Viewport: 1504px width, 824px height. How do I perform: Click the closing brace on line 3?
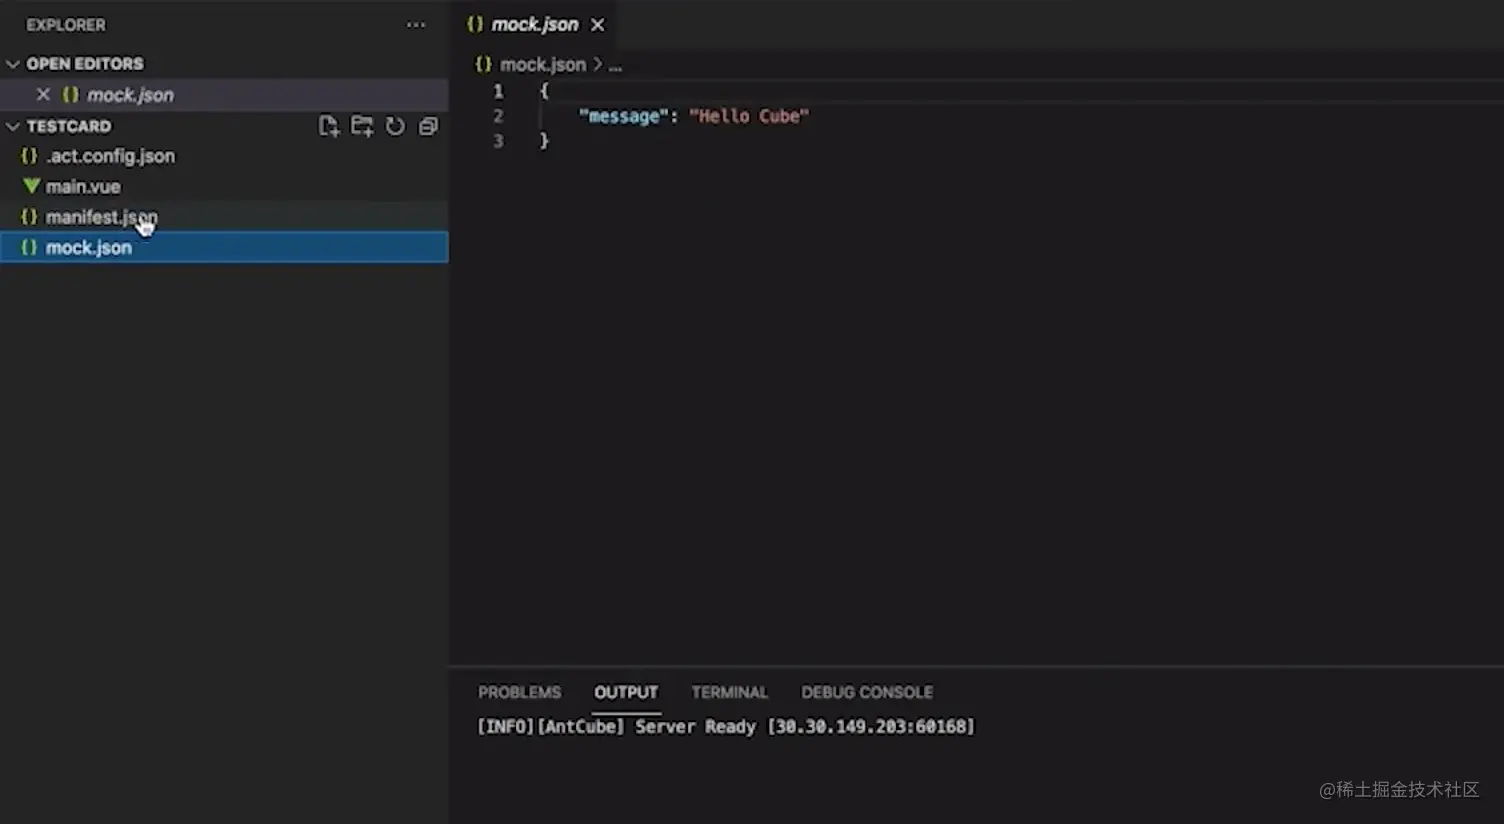coord(544,141)
